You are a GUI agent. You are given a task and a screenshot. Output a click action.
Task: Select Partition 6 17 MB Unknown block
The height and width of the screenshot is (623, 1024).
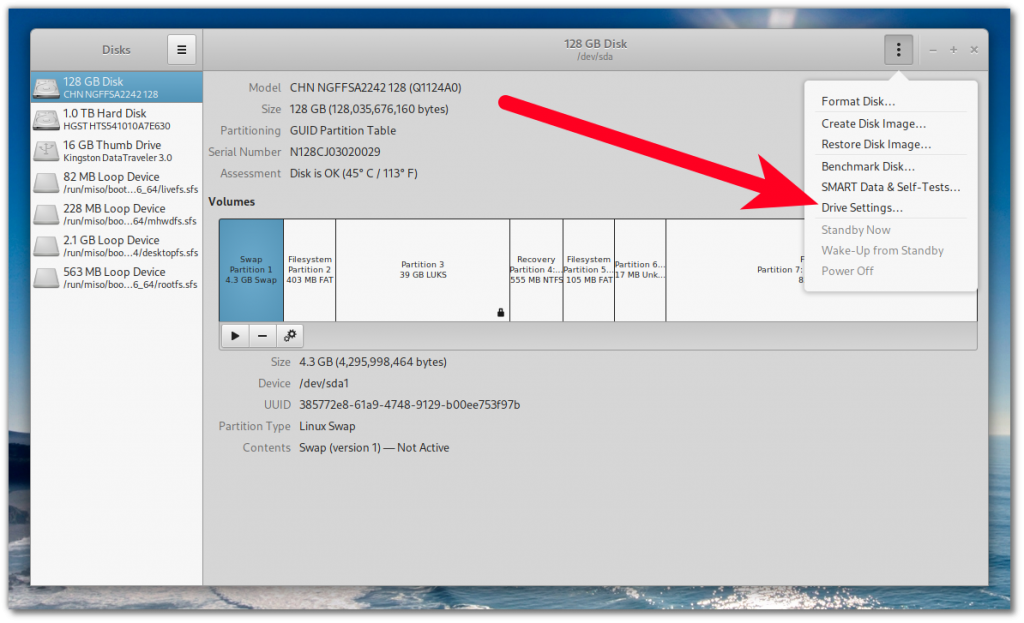point(640,270)
